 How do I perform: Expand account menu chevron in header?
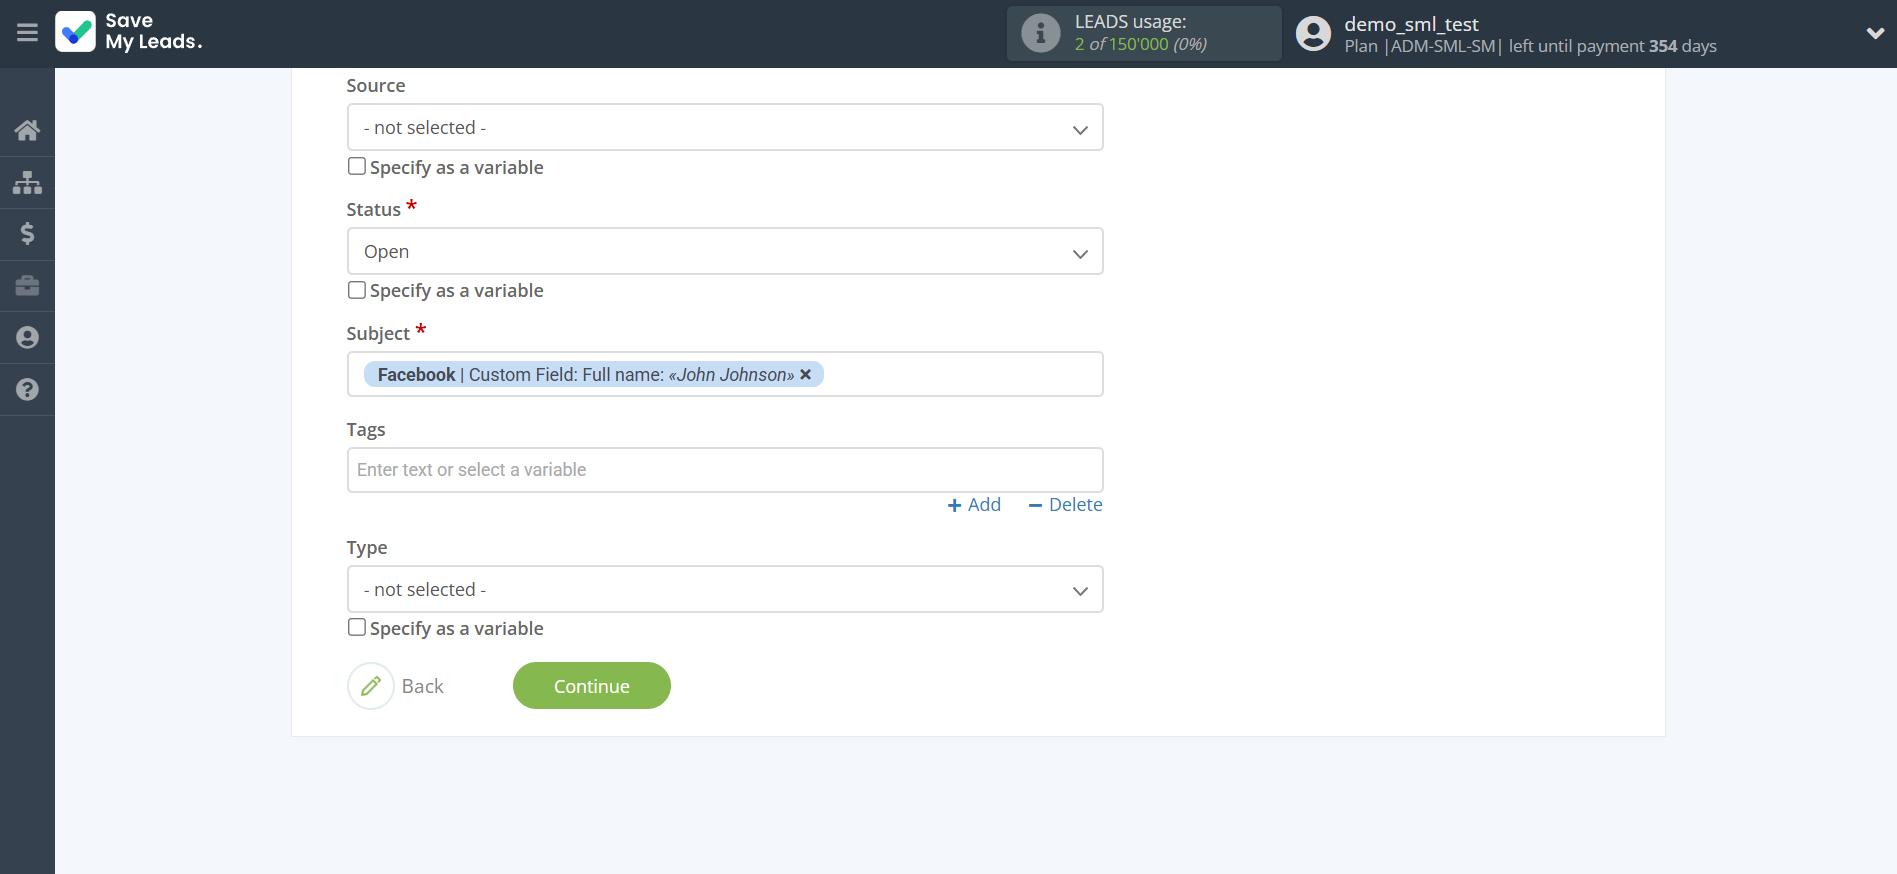[1874, 33]
